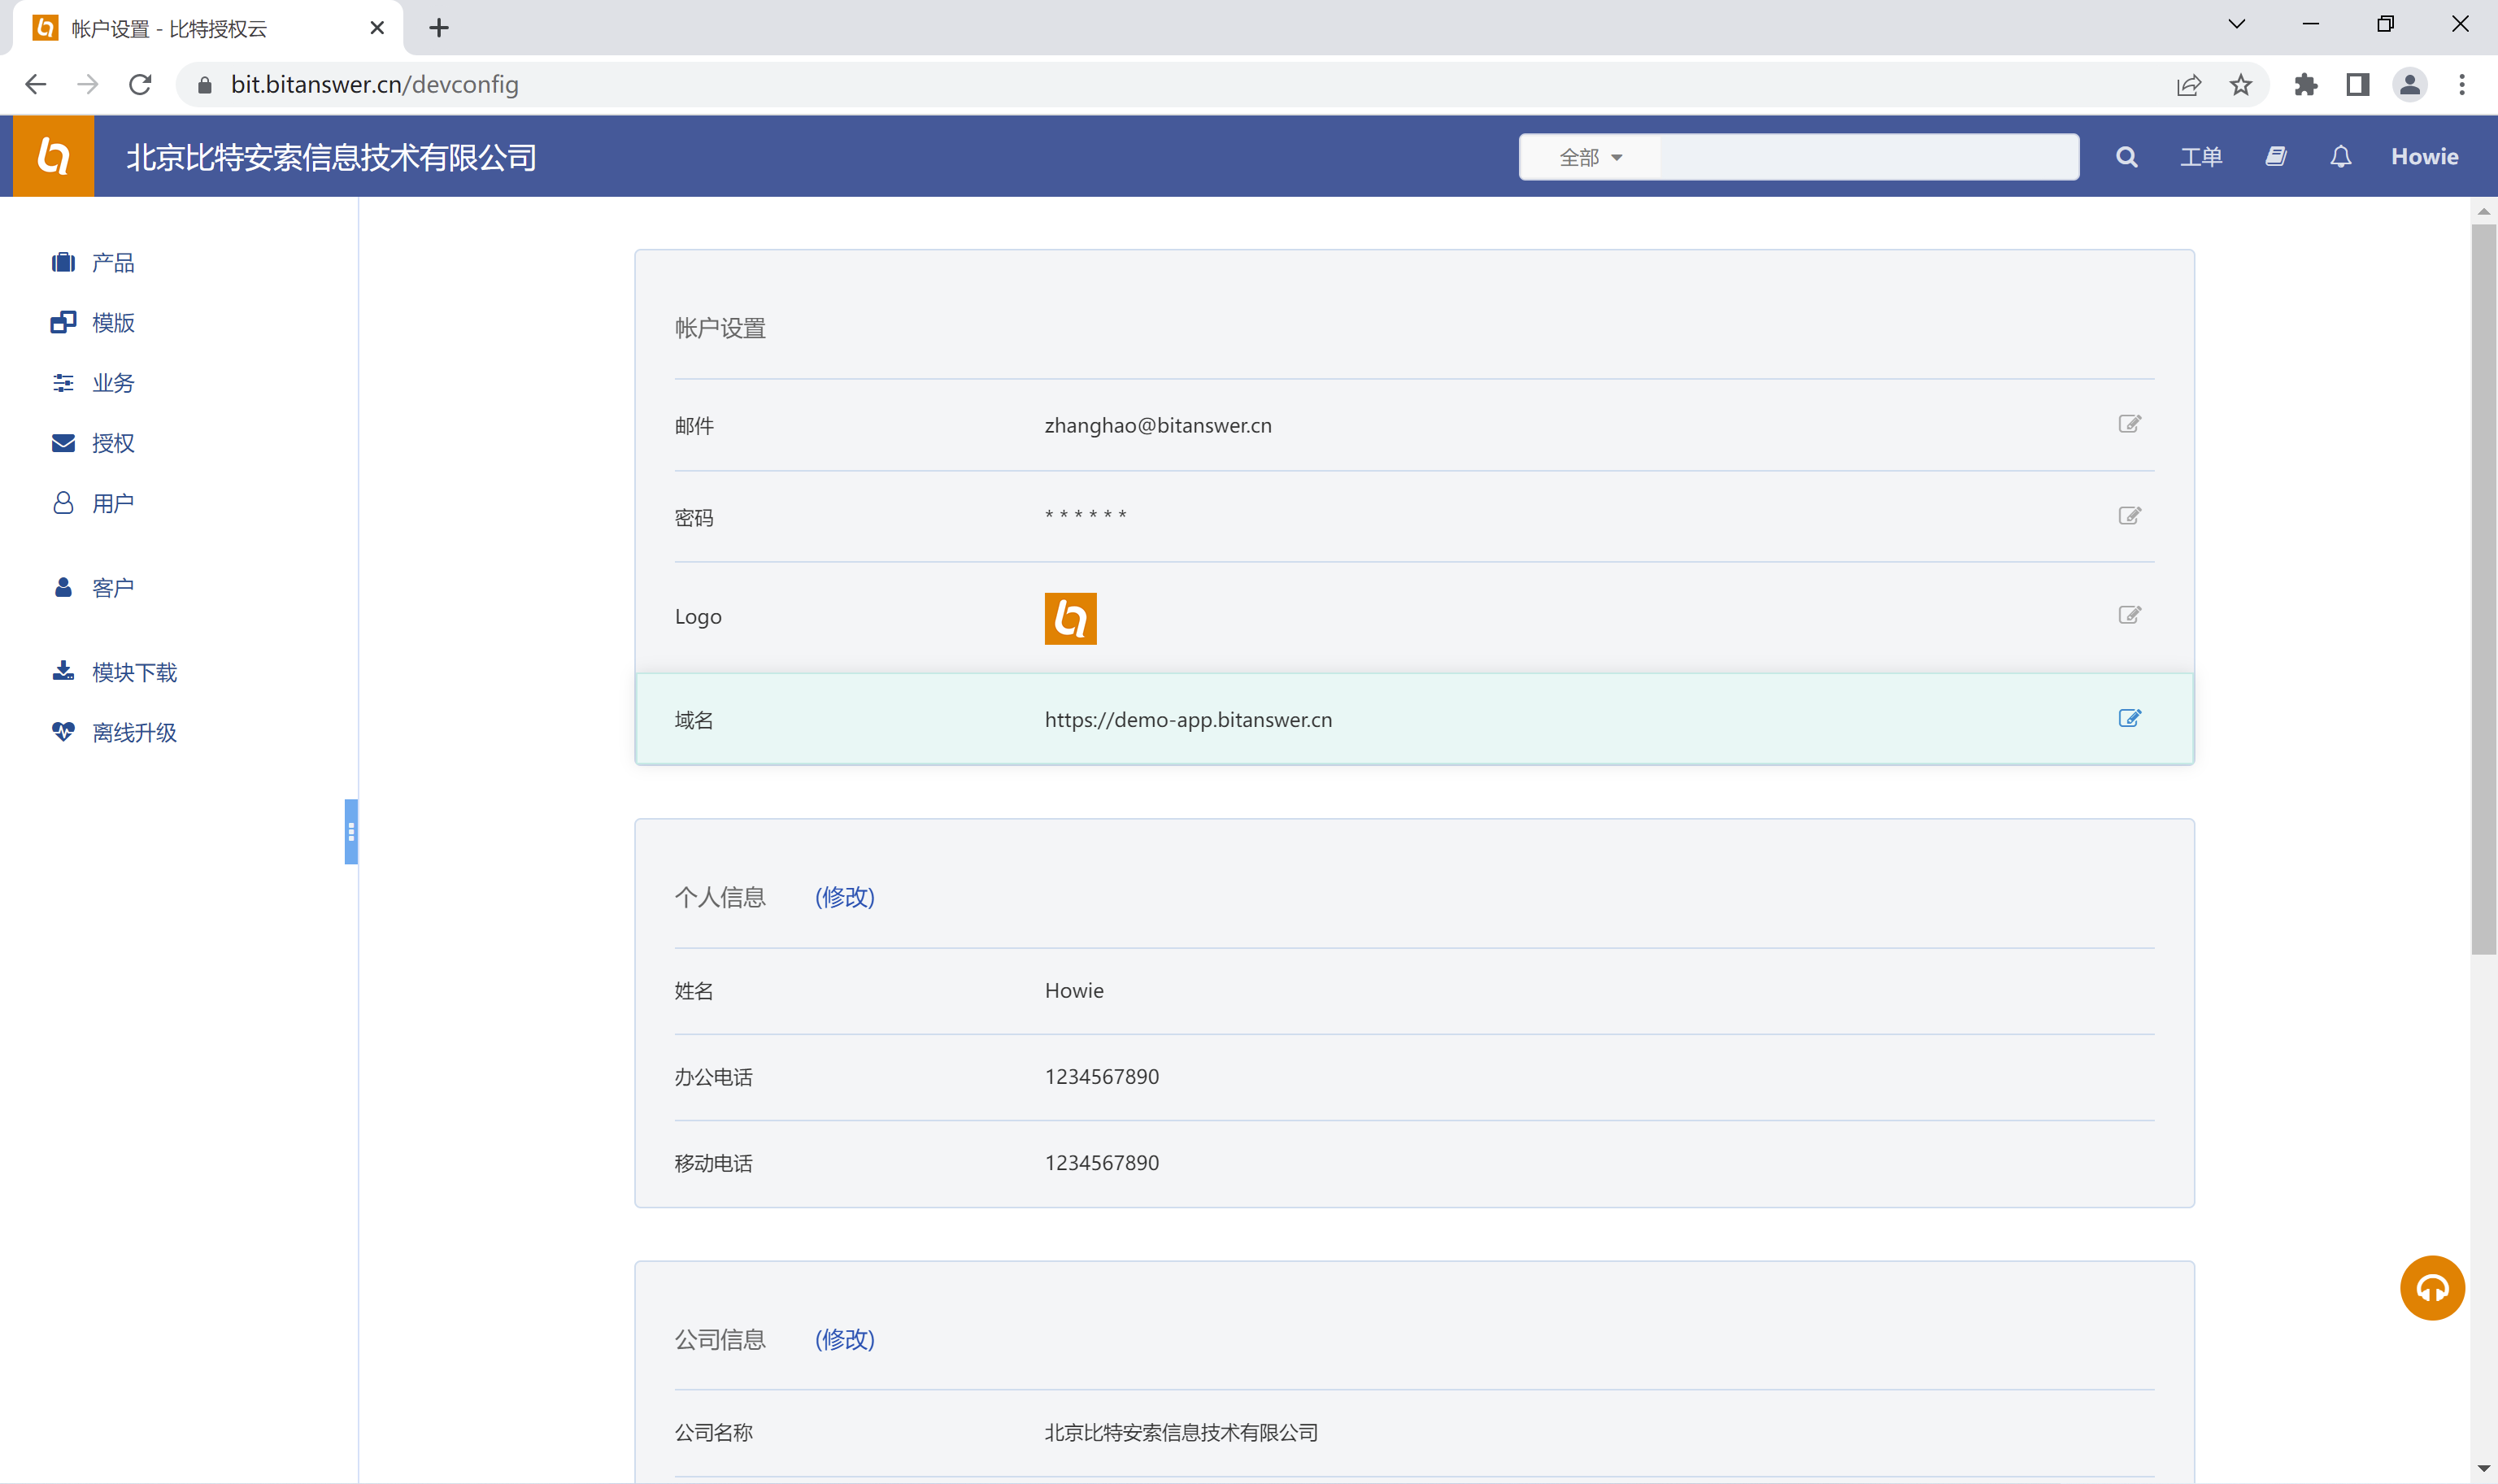Screen dimensions: 2498x1484
Task: Click the edit icon for 邮件 row
Action: pos(2129,424)
